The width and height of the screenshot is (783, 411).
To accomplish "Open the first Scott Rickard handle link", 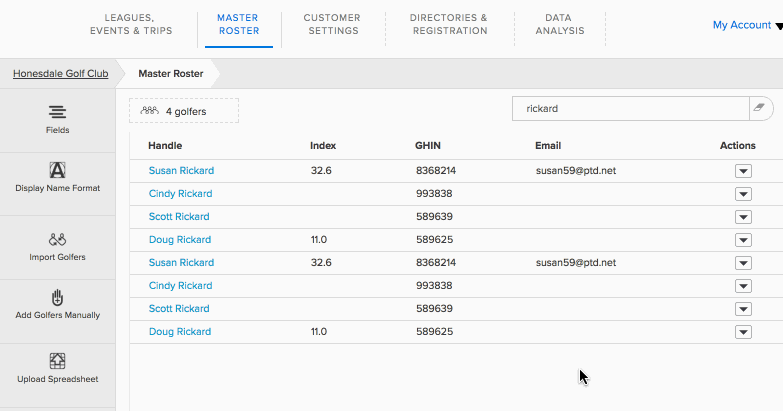I will (179, 216).
